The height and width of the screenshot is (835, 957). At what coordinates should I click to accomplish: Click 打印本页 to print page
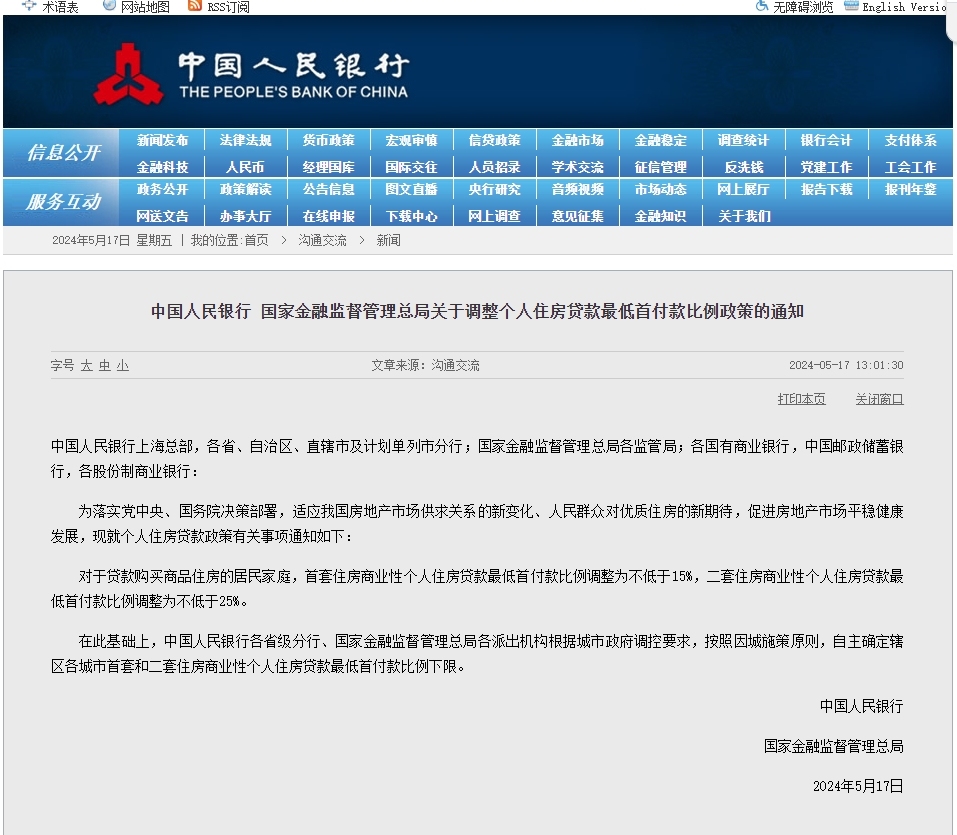(x=801, y=399)
